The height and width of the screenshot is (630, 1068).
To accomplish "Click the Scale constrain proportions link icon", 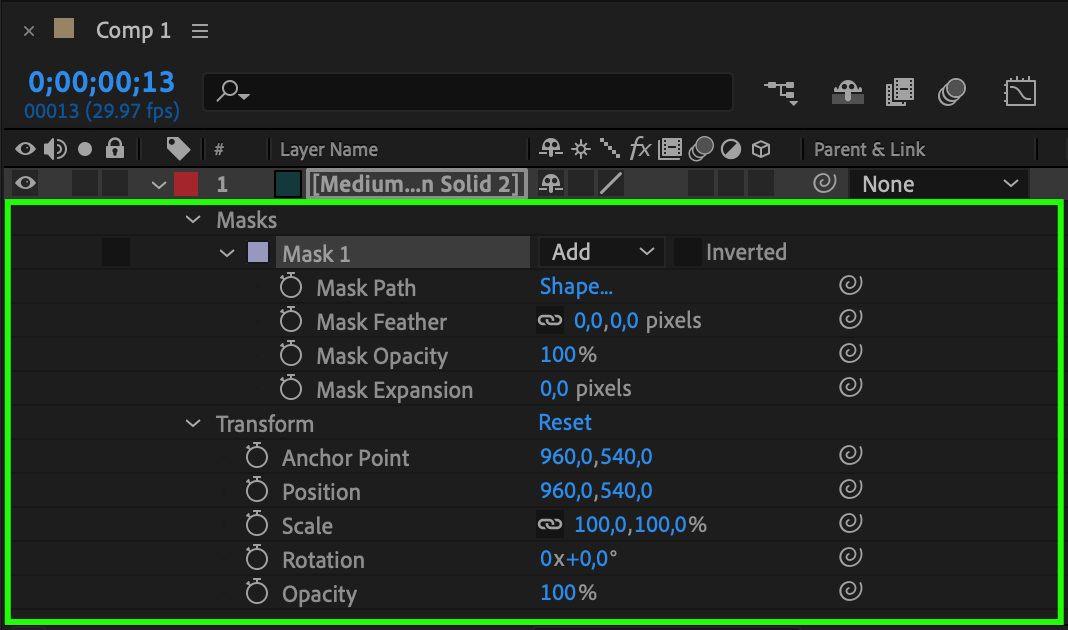I will 550,525.
